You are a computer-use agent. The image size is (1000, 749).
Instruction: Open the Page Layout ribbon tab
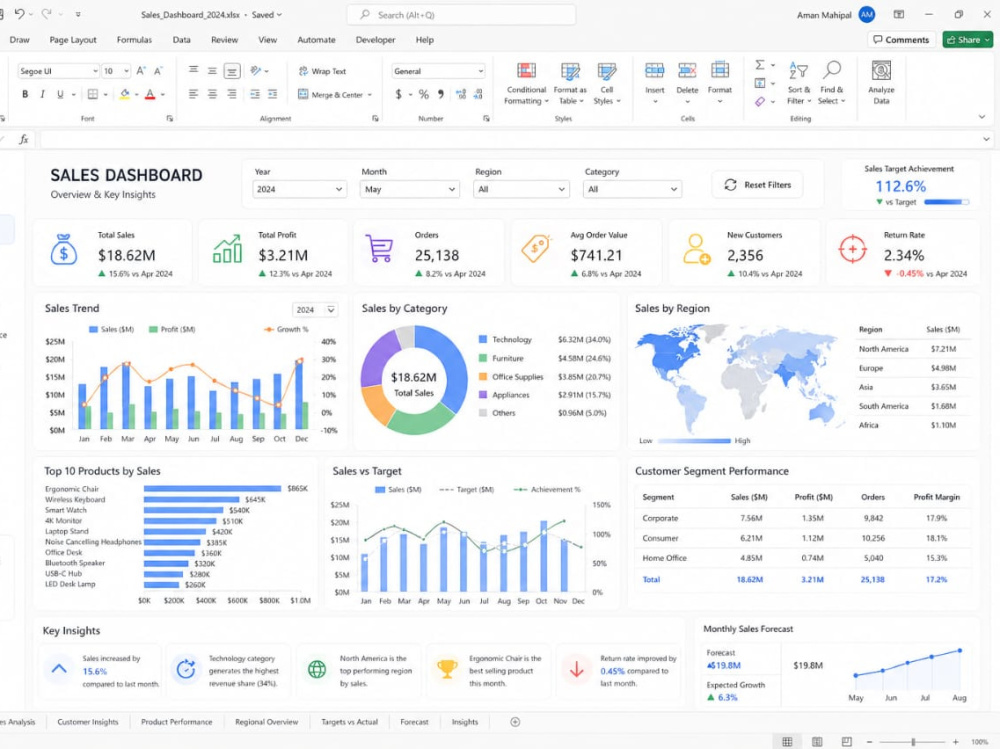[x=73, y=40]
